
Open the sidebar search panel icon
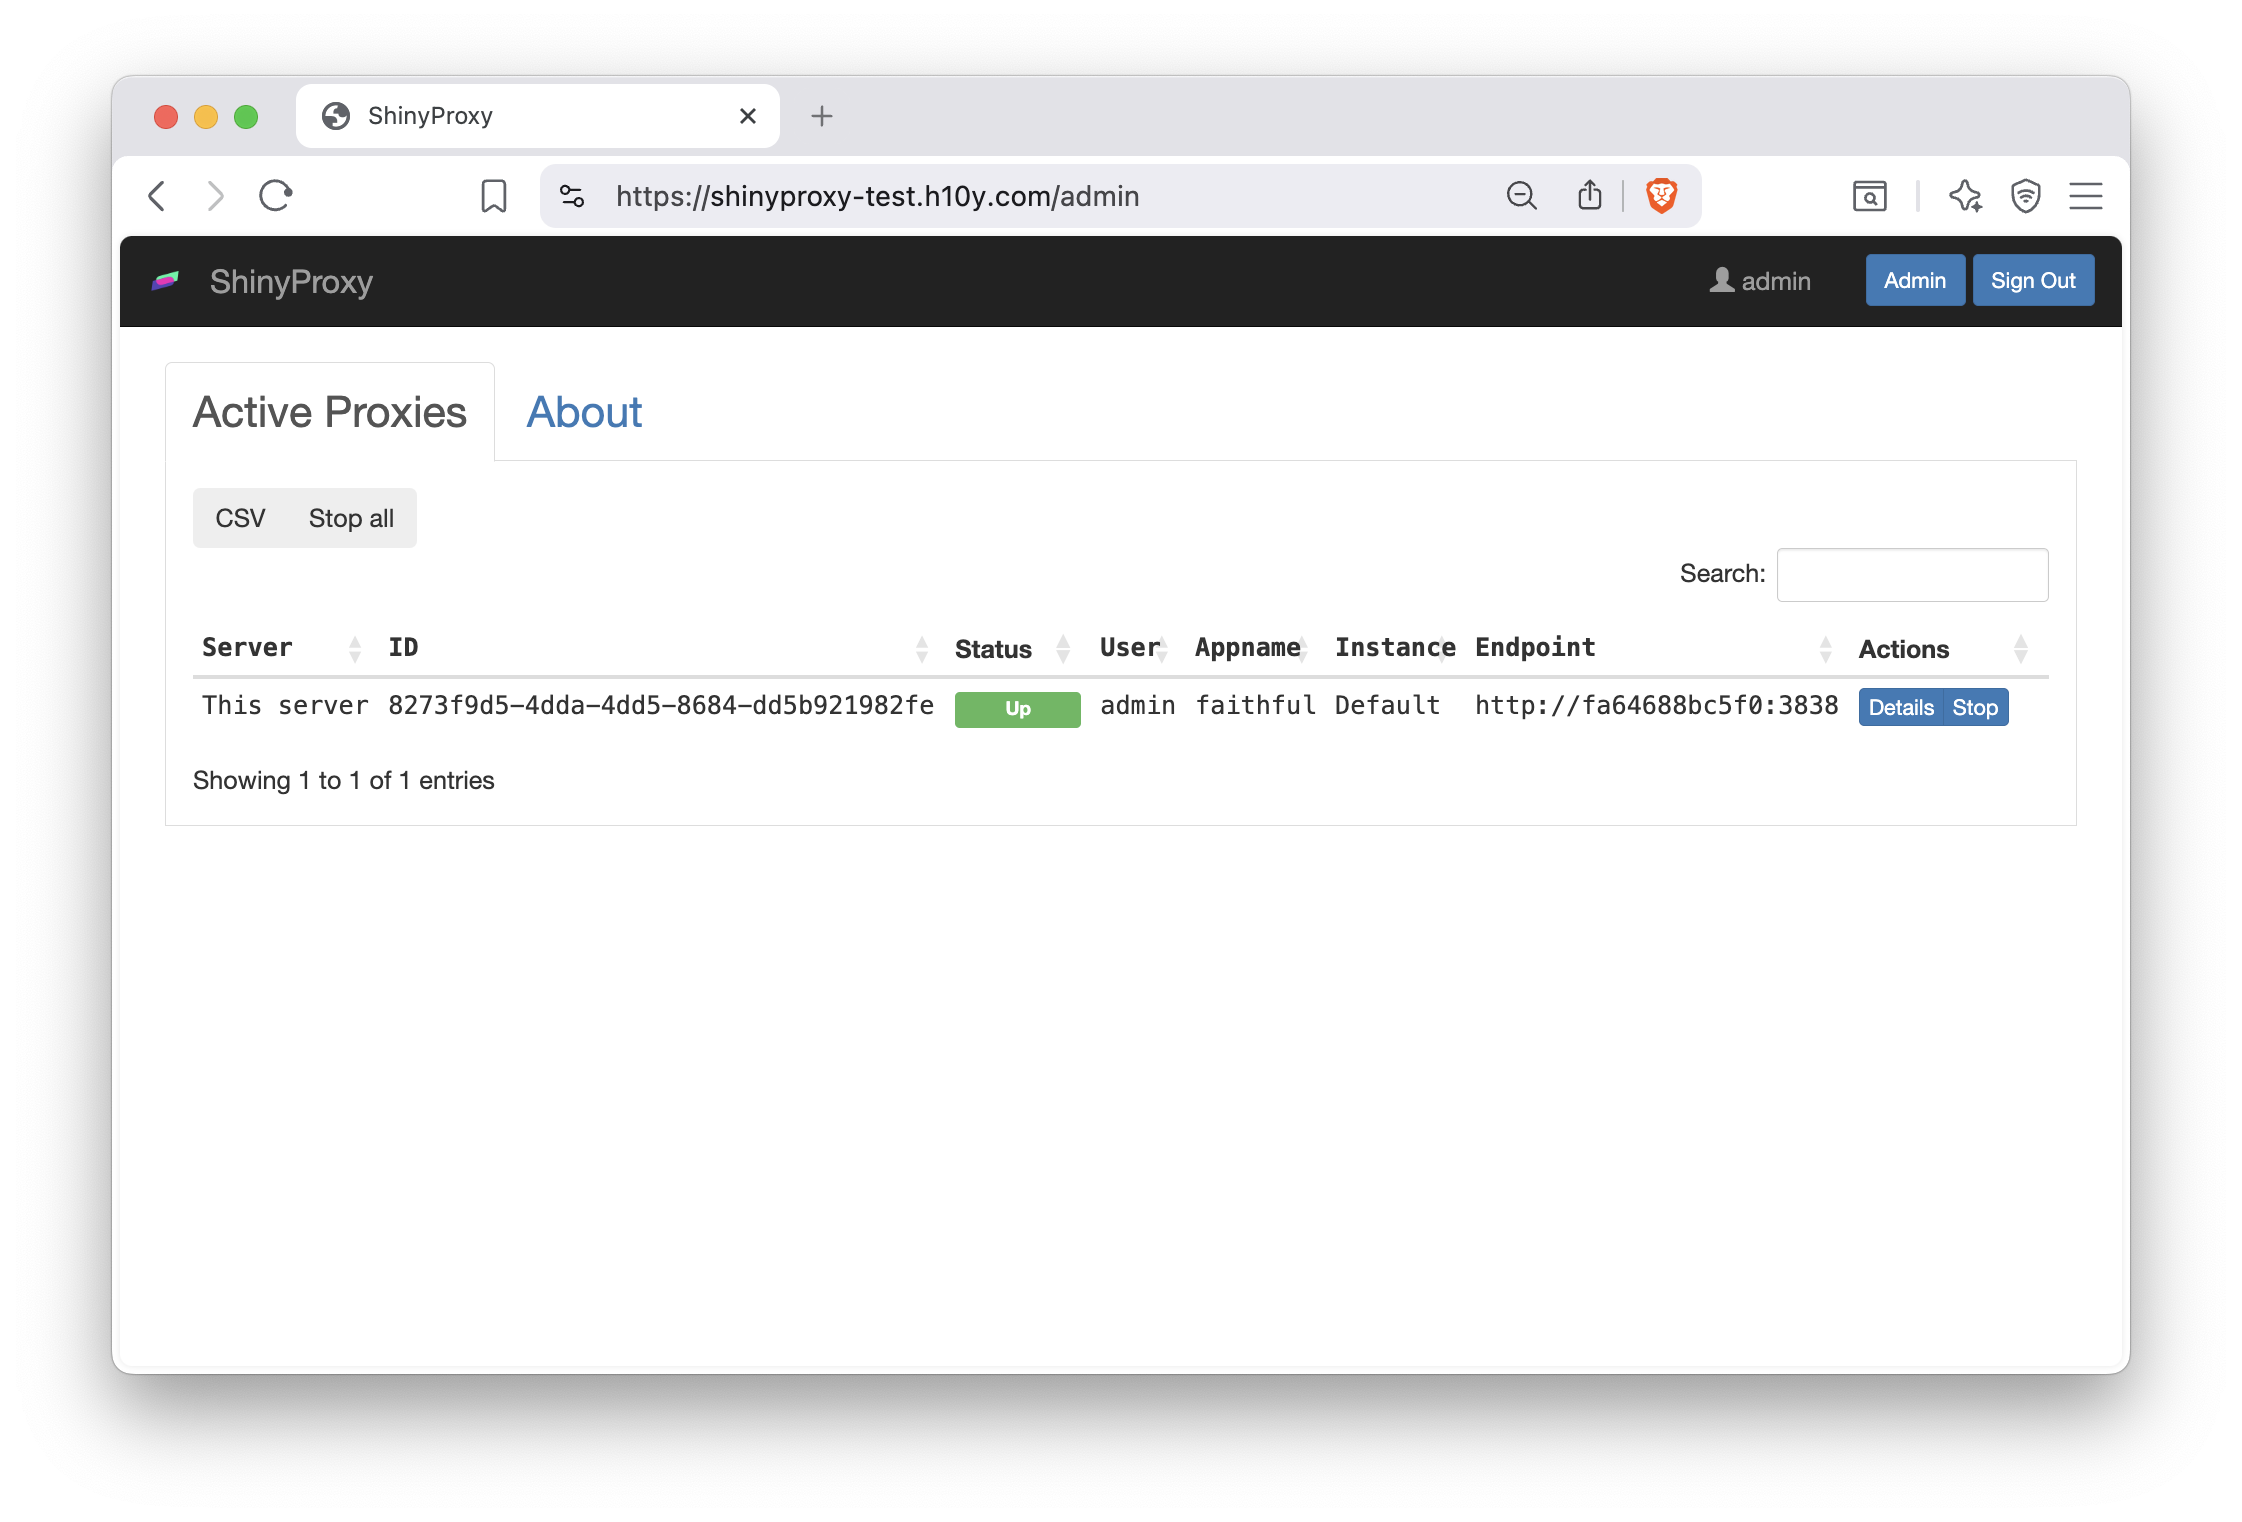pyautogui.click(x=1869, y=196)
